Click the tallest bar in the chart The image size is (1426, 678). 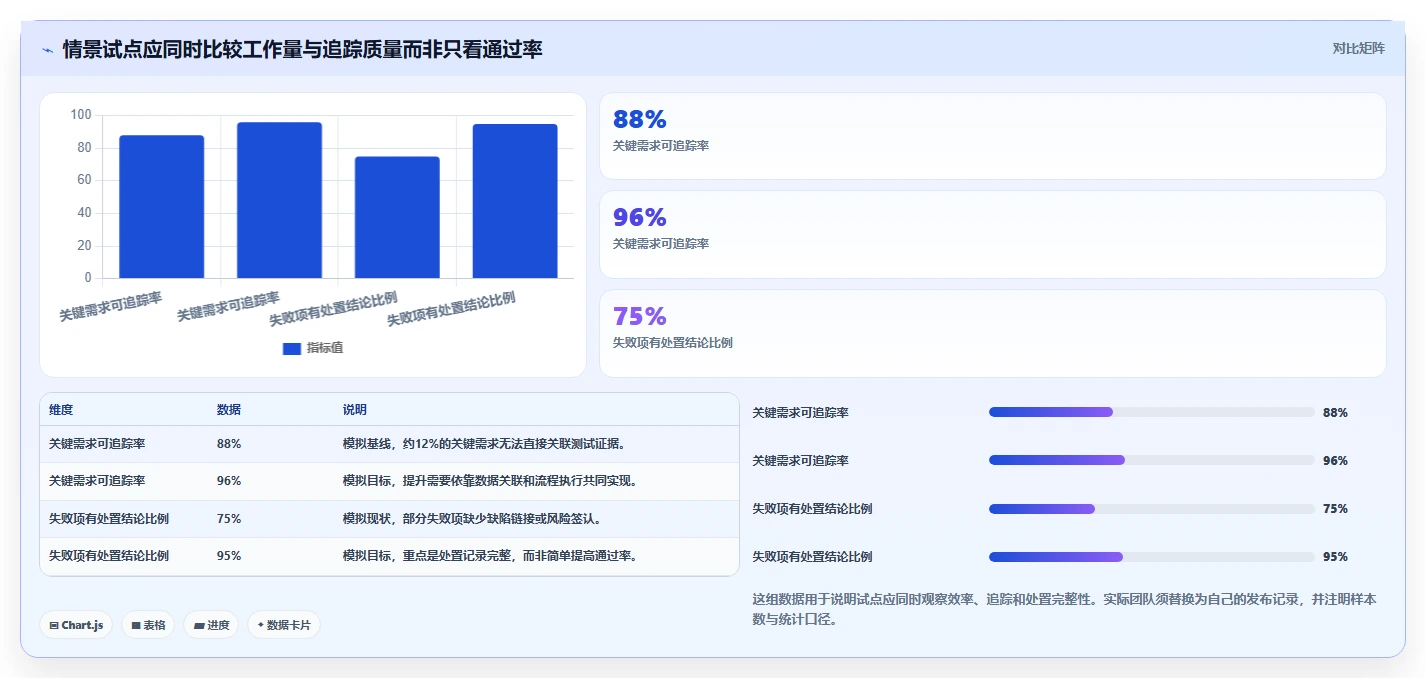pos(279,200)
